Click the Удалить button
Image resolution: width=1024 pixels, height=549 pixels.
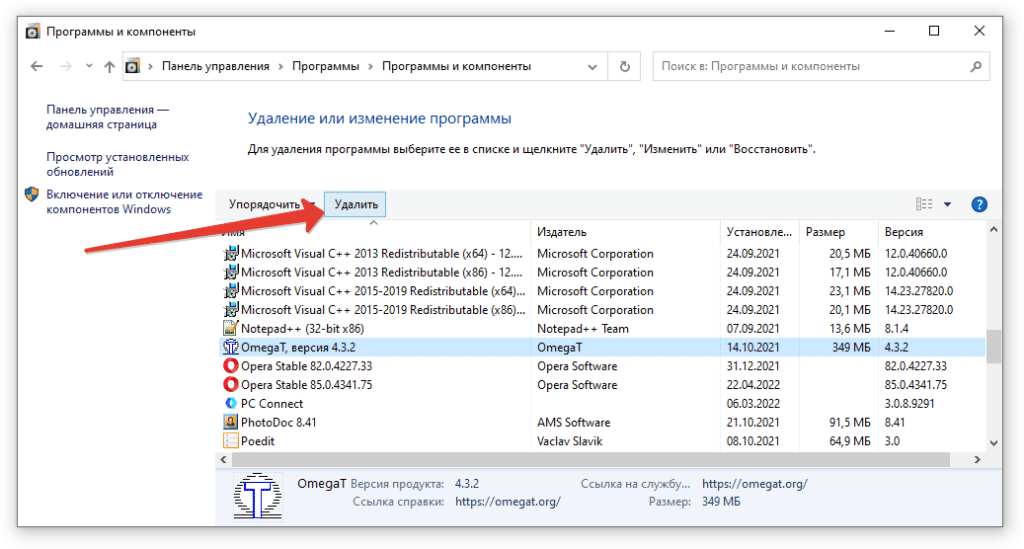(x=356, y=204)
